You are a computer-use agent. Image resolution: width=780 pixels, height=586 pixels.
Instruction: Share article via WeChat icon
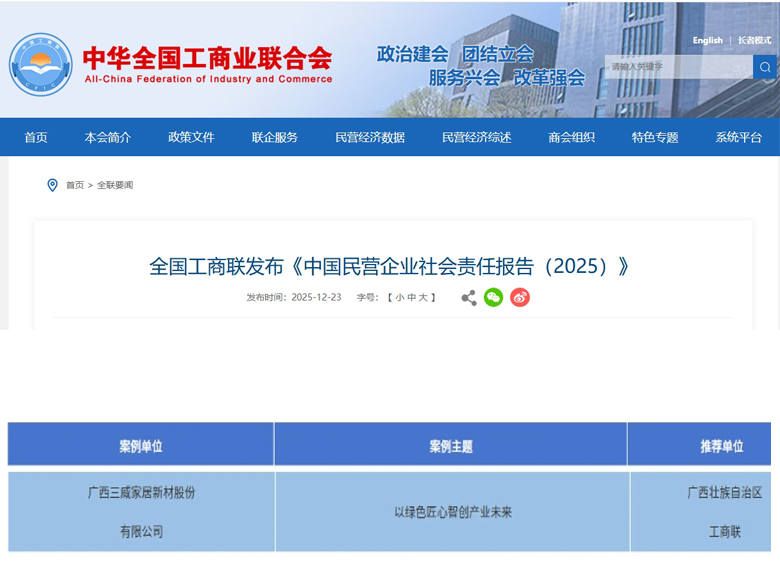493,297
